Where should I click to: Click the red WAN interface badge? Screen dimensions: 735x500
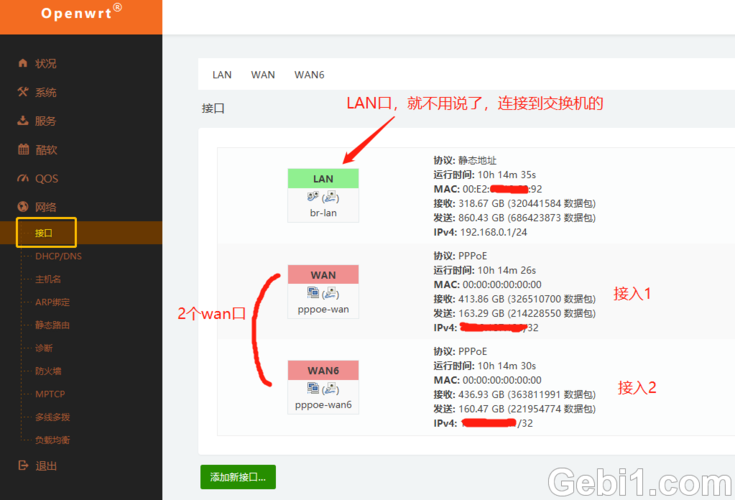point(323,275)
